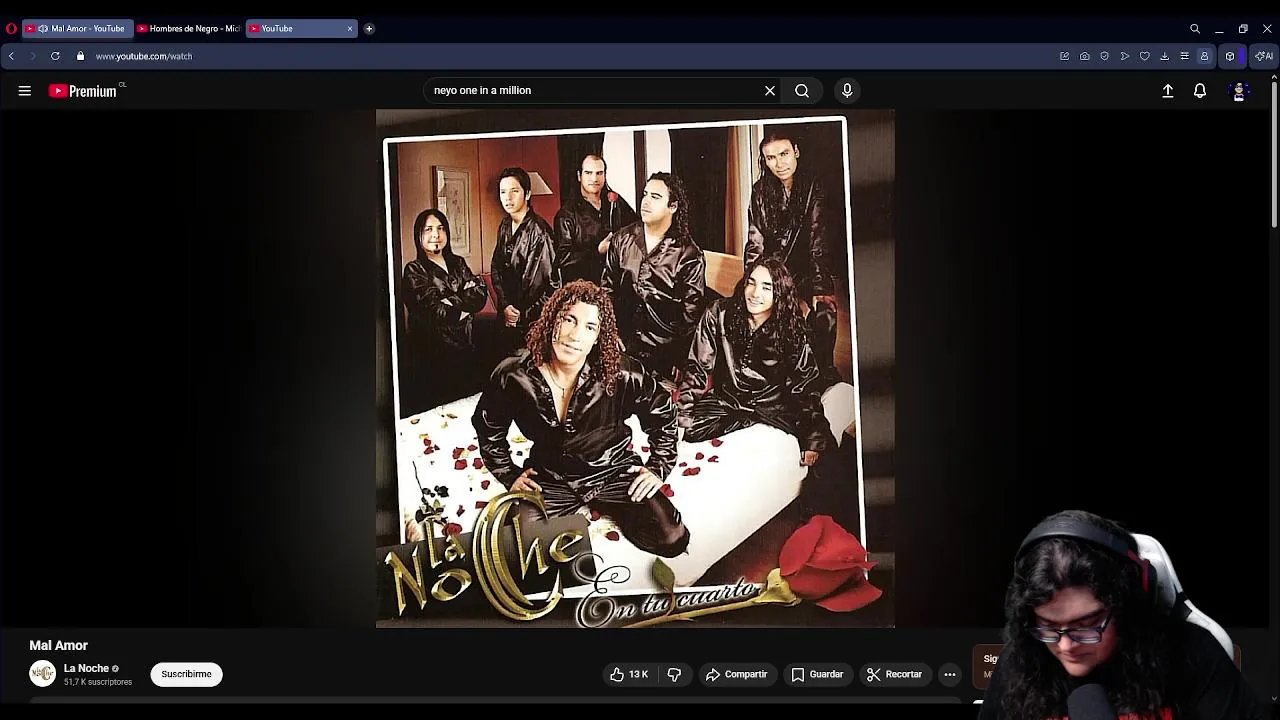The width and height of the screenshot is (1280, 720).
Task: Open the ad blocker shield icon
Action: point(1104,56)
